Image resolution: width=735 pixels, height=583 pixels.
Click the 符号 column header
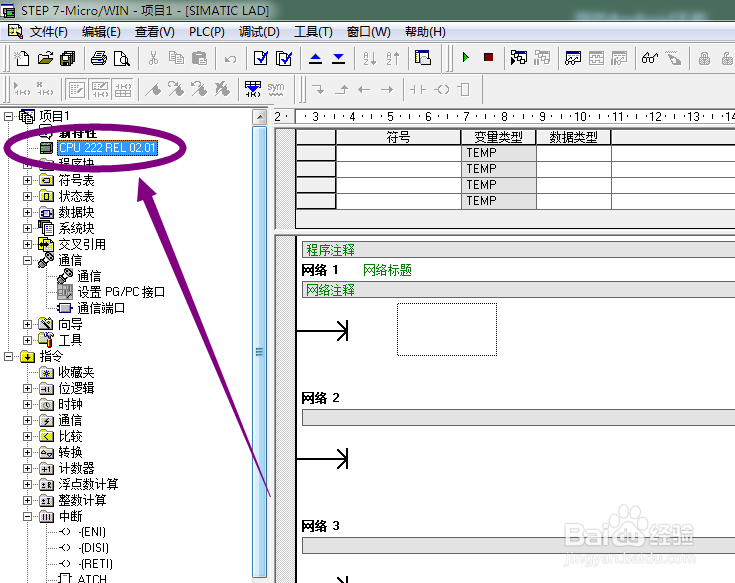pyautogui.click(x=398, y=137)
